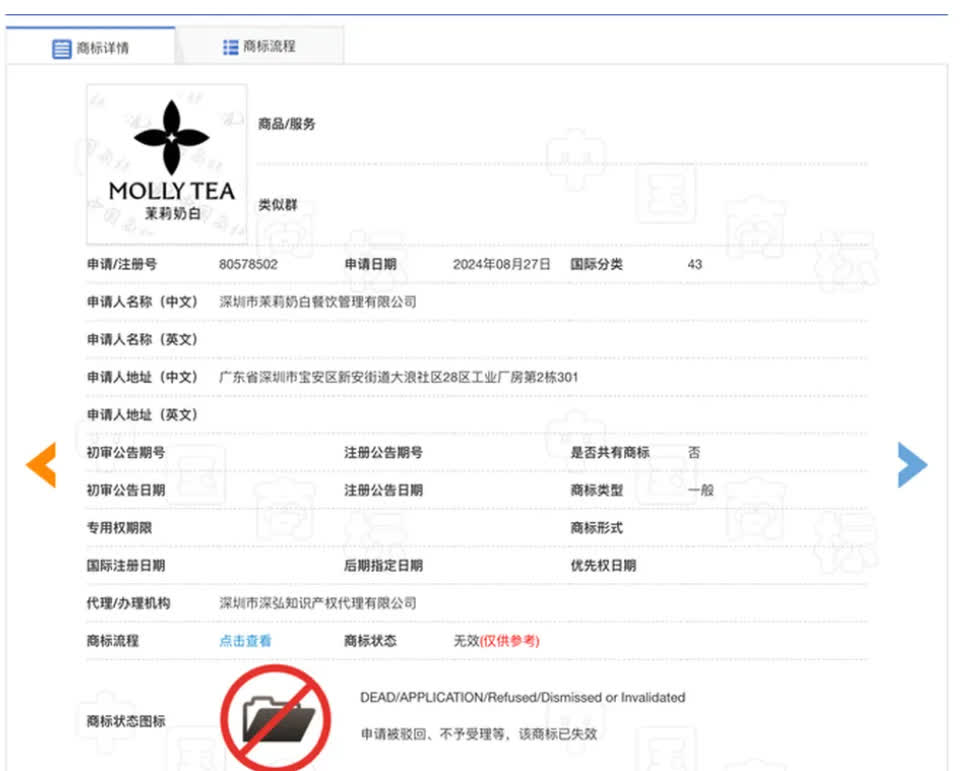Go to previous trademark with orange arrow
This screenshot has height=771, width=969.
click(x=41, y=465)
